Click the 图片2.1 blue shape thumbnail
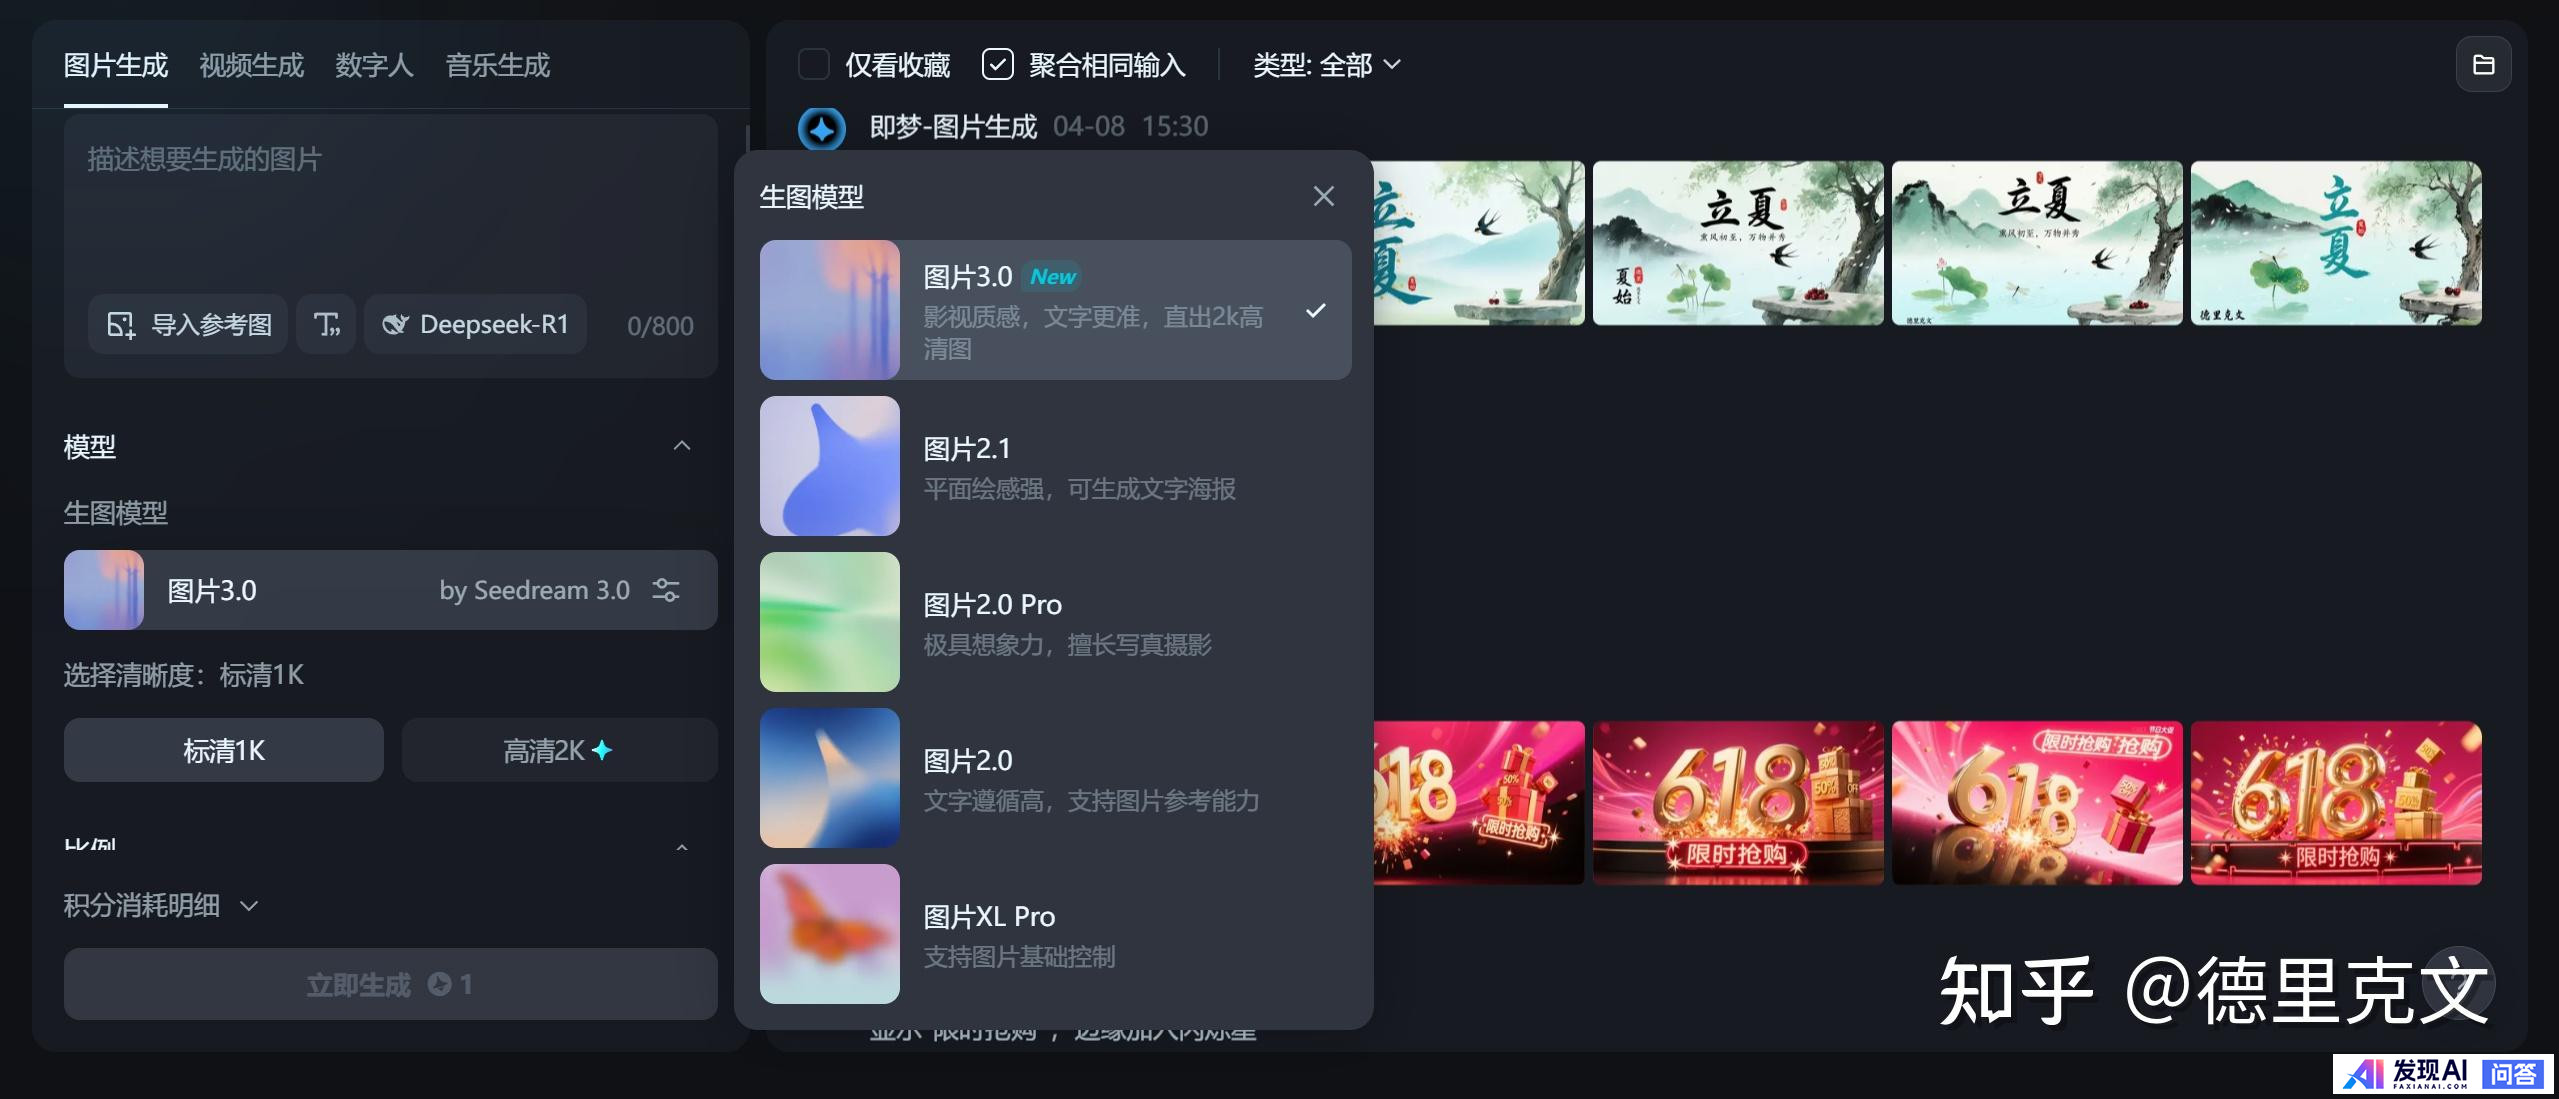The image size is (2559, 1099). click(x=830, y=466)
